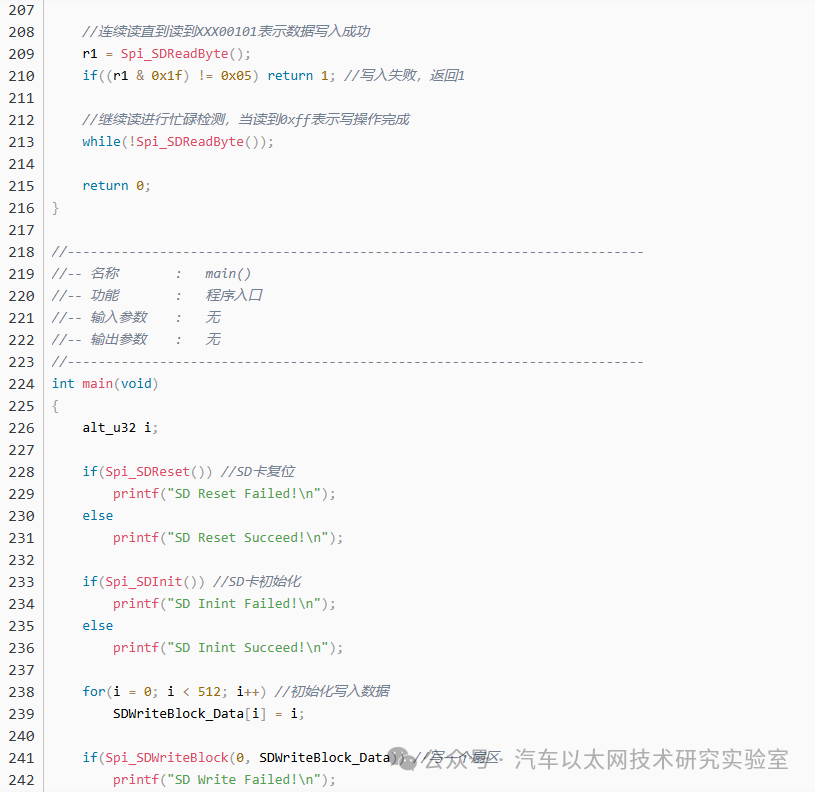Screen dimensions: 815x792
Task: Click comment on line 212 about 0xff
Action: click(x=246, y=120)
